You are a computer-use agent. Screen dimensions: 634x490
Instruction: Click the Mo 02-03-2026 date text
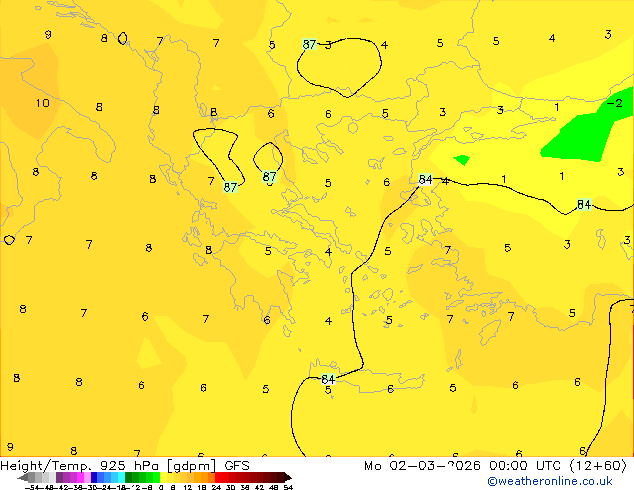point(422,466)
